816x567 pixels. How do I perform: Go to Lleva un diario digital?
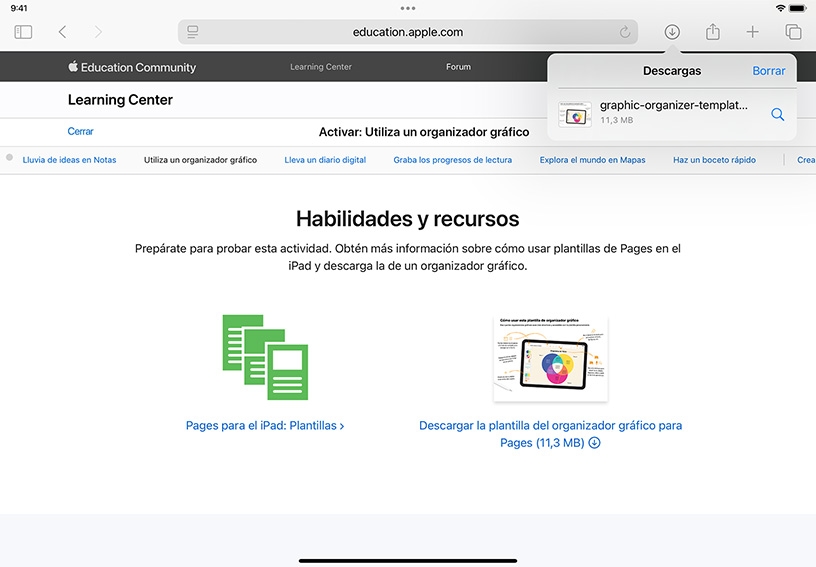[325, 160]
